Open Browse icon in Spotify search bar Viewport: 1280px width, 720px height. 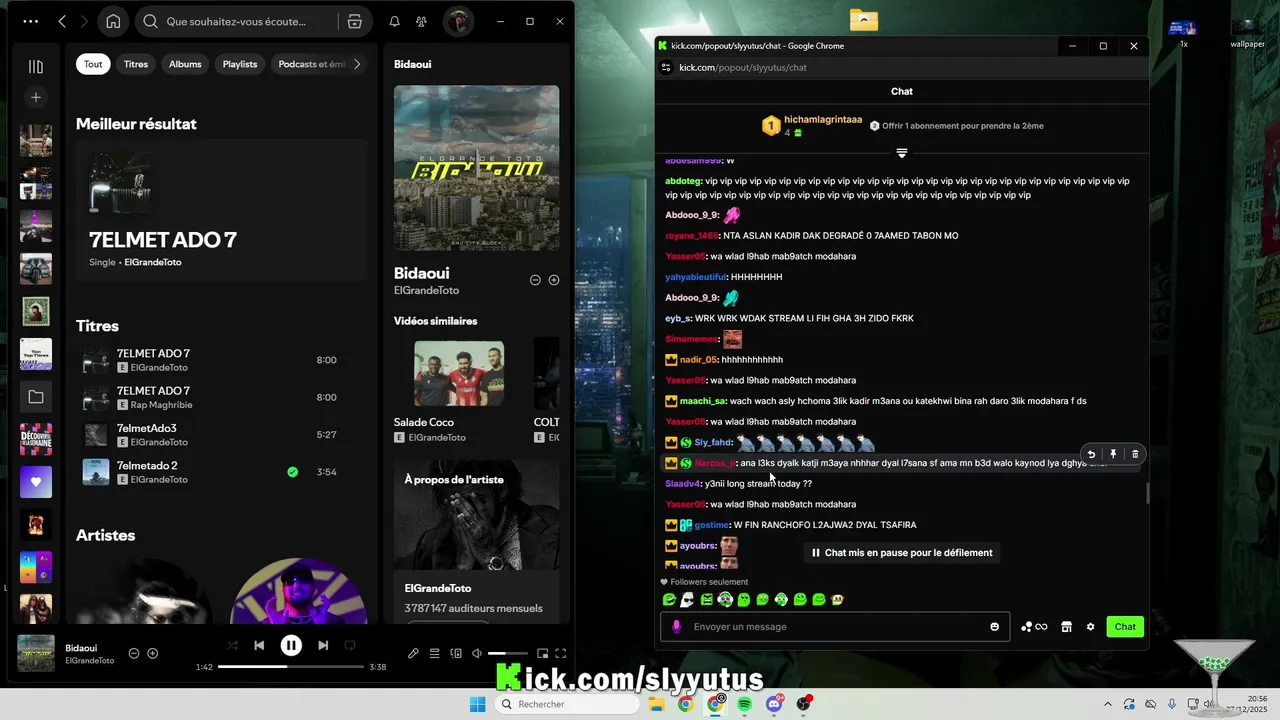354,21
